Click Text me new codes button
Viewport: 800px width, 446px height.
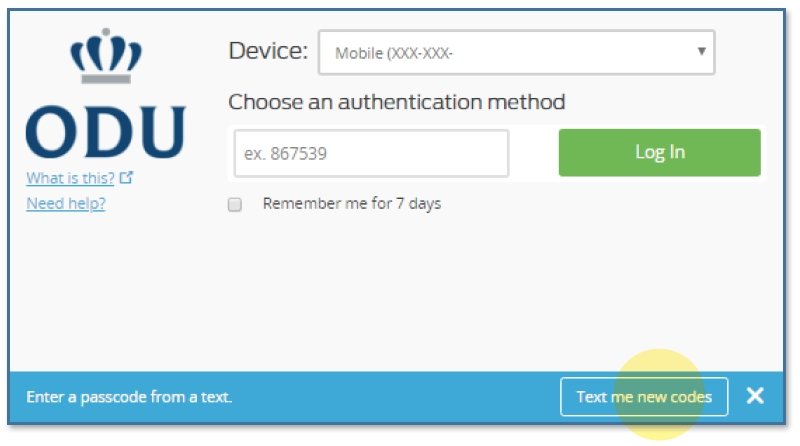coord(644,397)
